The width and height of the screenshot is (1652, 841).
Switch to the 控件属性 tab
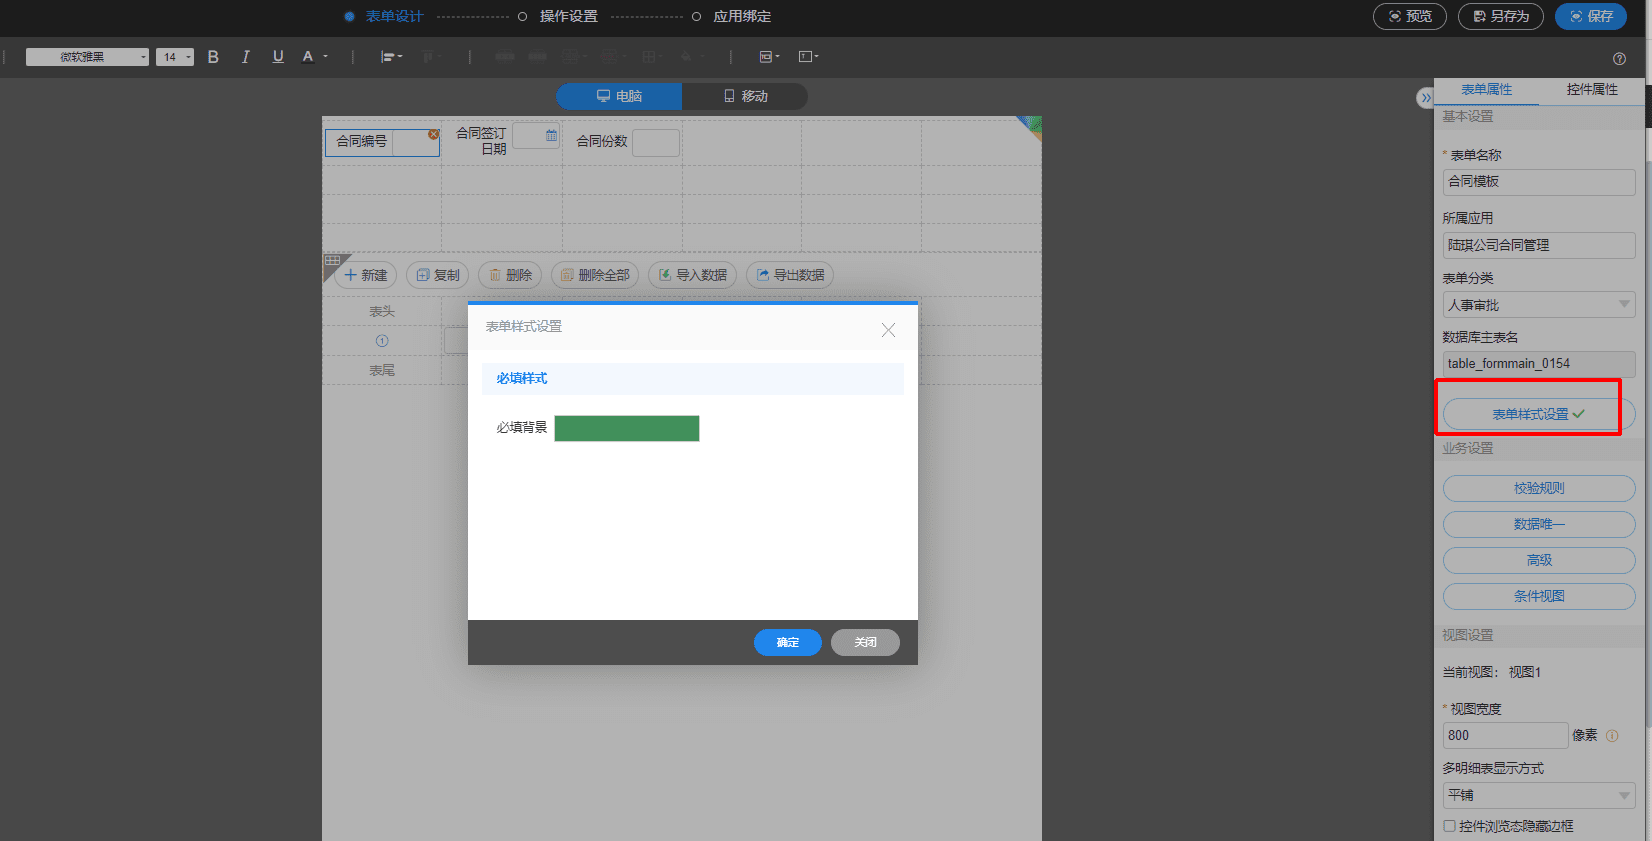pyautogui.click(x=1592, y=90)
